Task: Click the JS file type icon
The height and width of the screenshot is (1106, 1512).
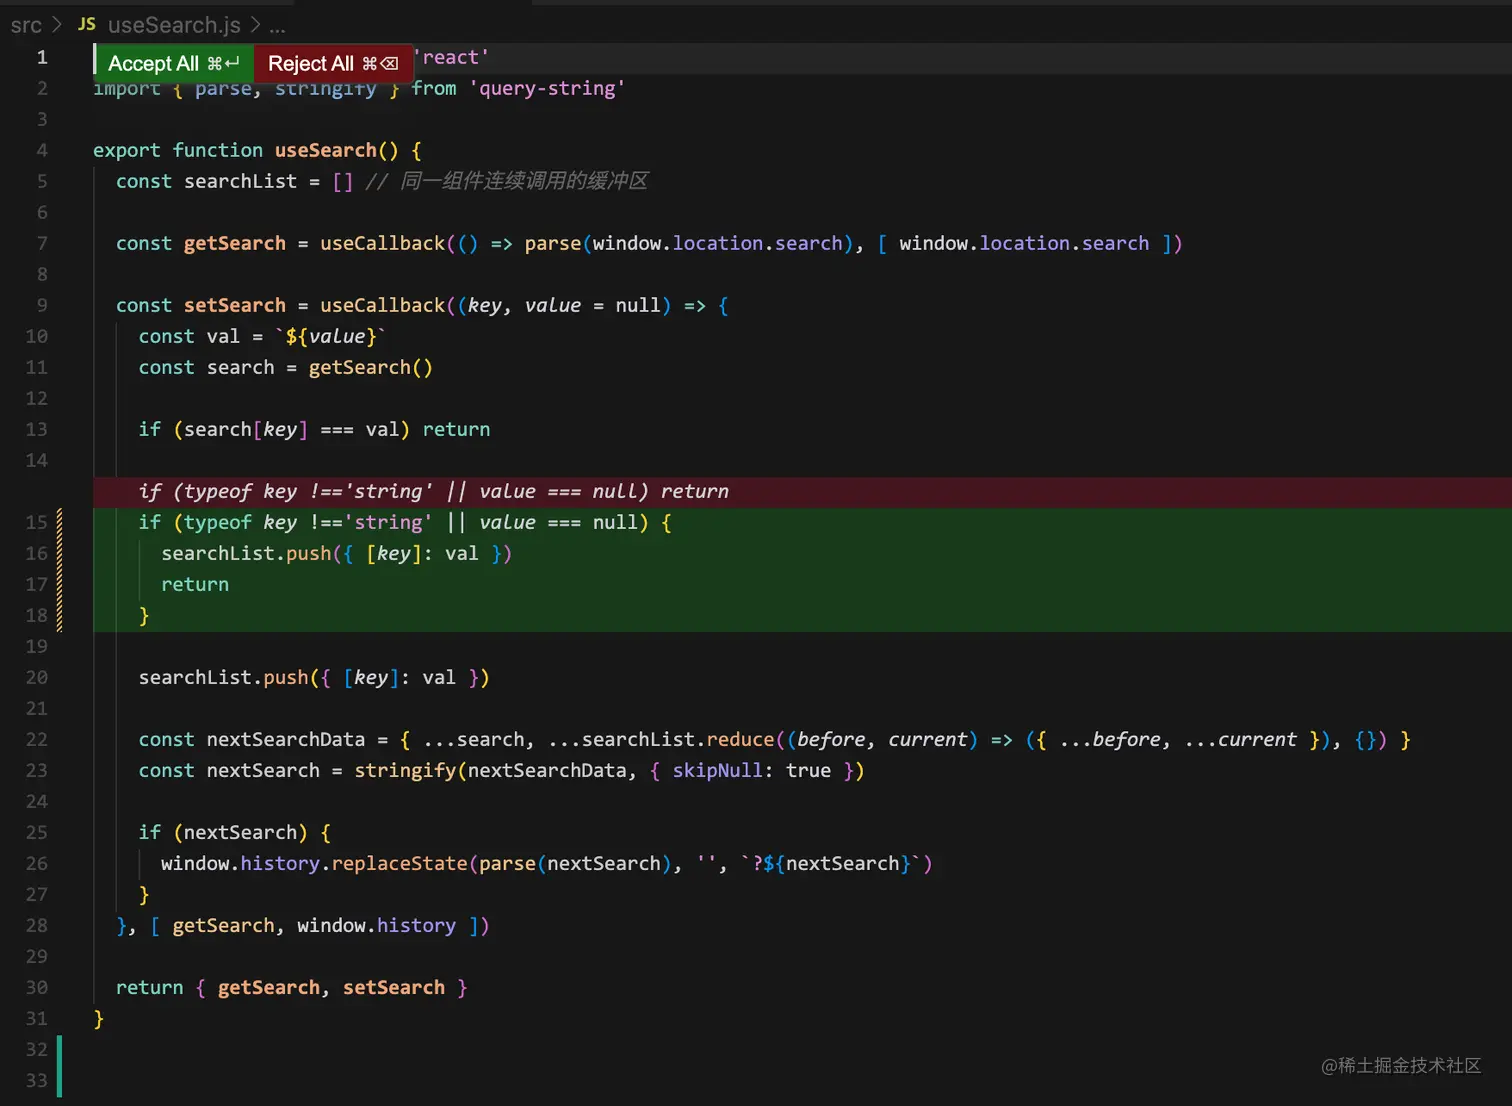Action: pyautogui.click(x=87, y=24)
